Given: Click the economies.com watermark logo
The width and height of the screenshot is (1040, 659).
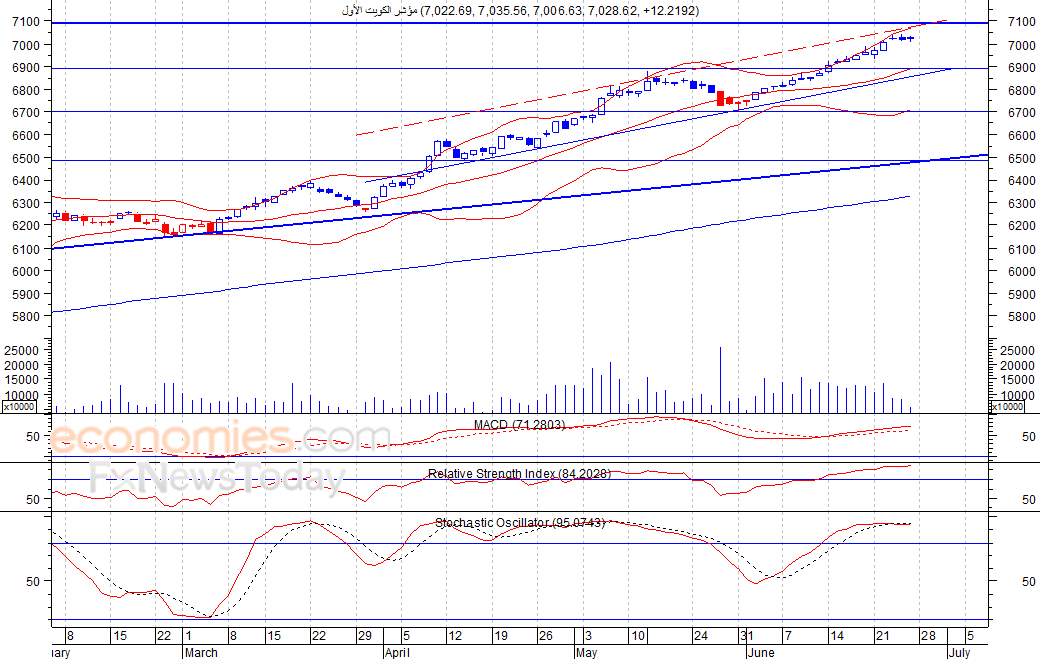Looking at the screenshot, I should [x=219, y=438].
